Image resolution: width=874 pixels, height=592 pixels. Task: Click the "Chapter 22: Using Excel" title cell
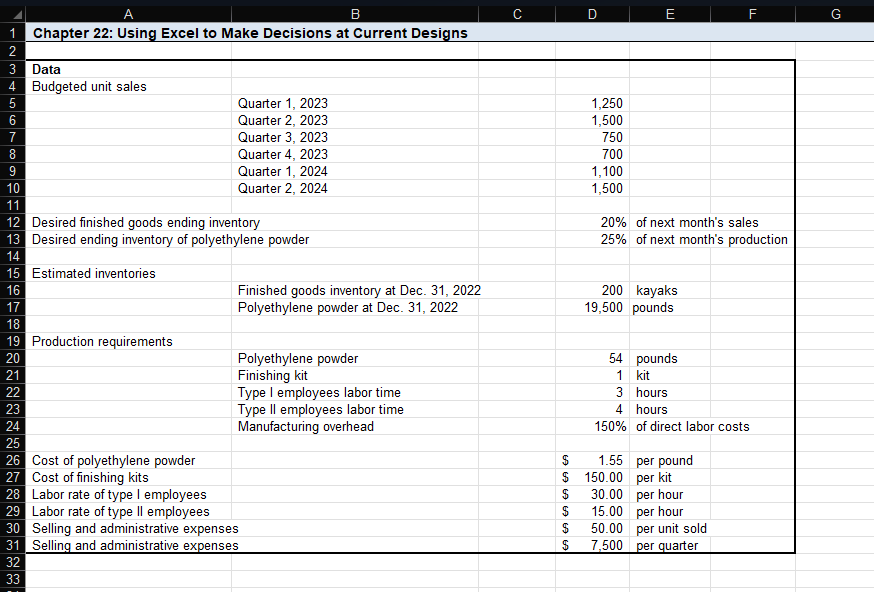pos(250,33)
